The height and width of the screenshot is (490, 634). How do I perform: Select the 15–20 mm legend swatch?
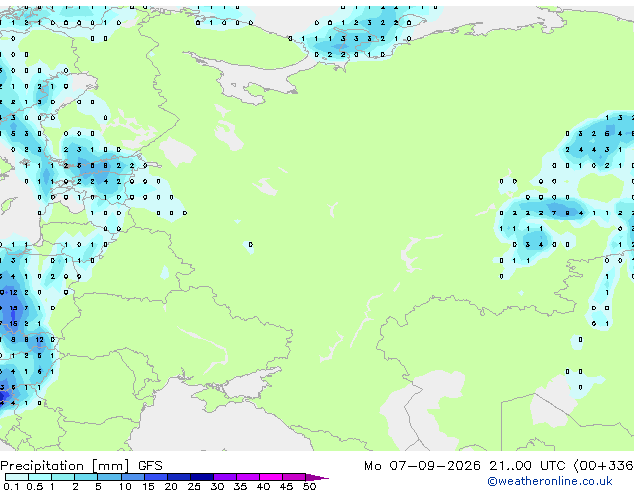click(155, 477)
